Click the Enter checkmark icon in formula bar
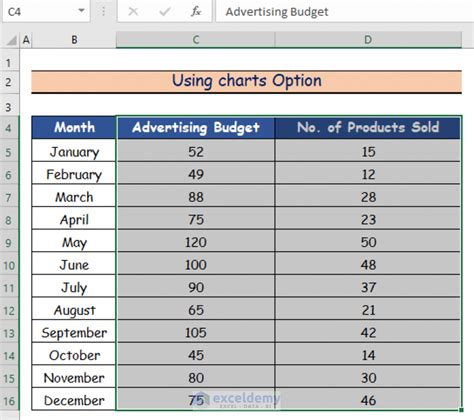474x420 pixels. coord(164,12)
